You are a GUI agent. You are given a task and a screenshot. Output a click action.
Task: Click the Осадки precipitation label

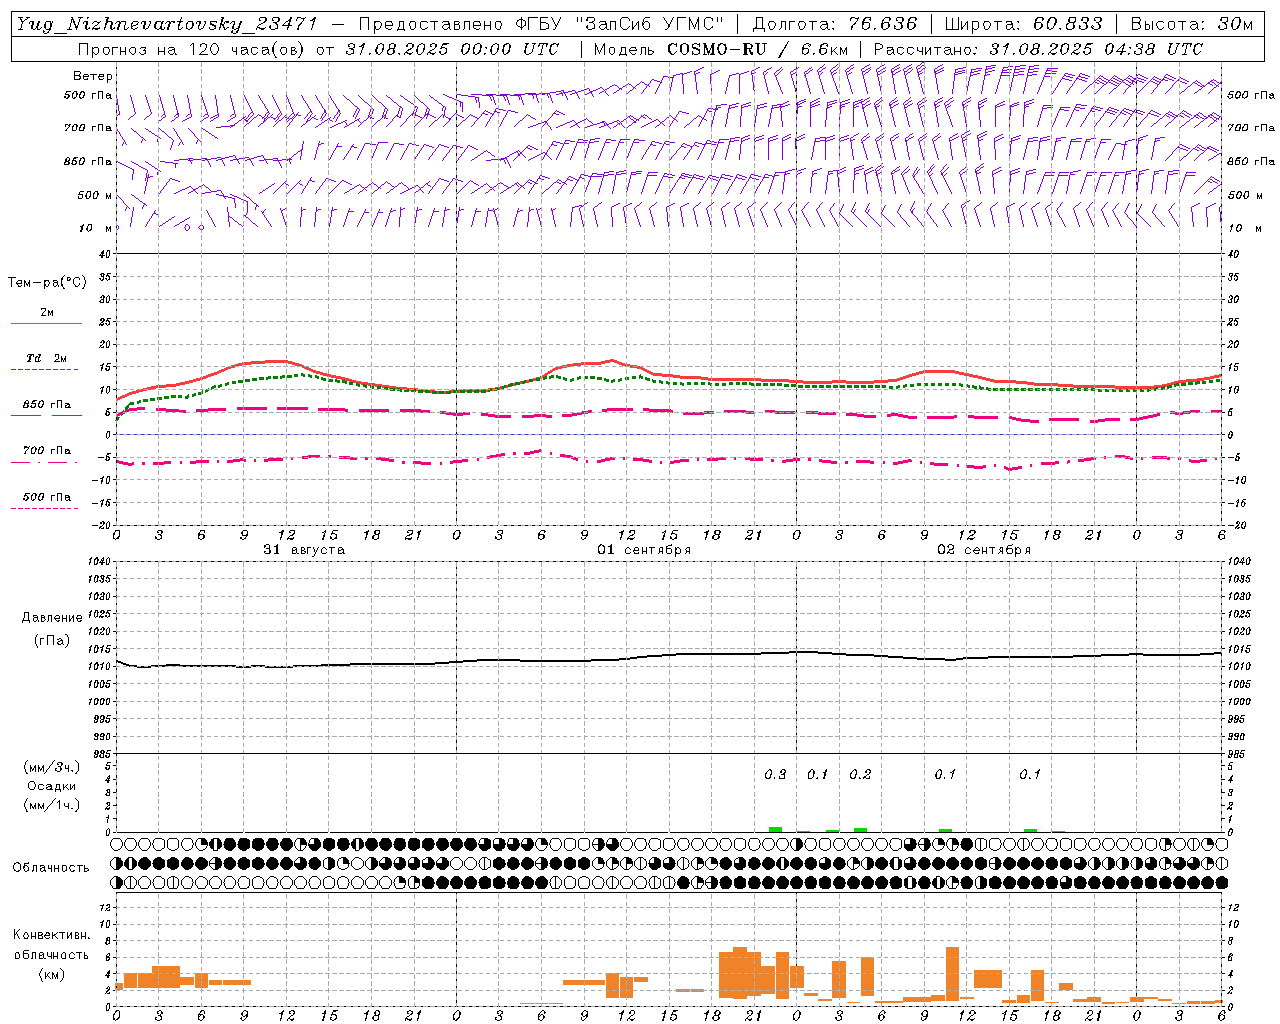click(x=52, y=786)
